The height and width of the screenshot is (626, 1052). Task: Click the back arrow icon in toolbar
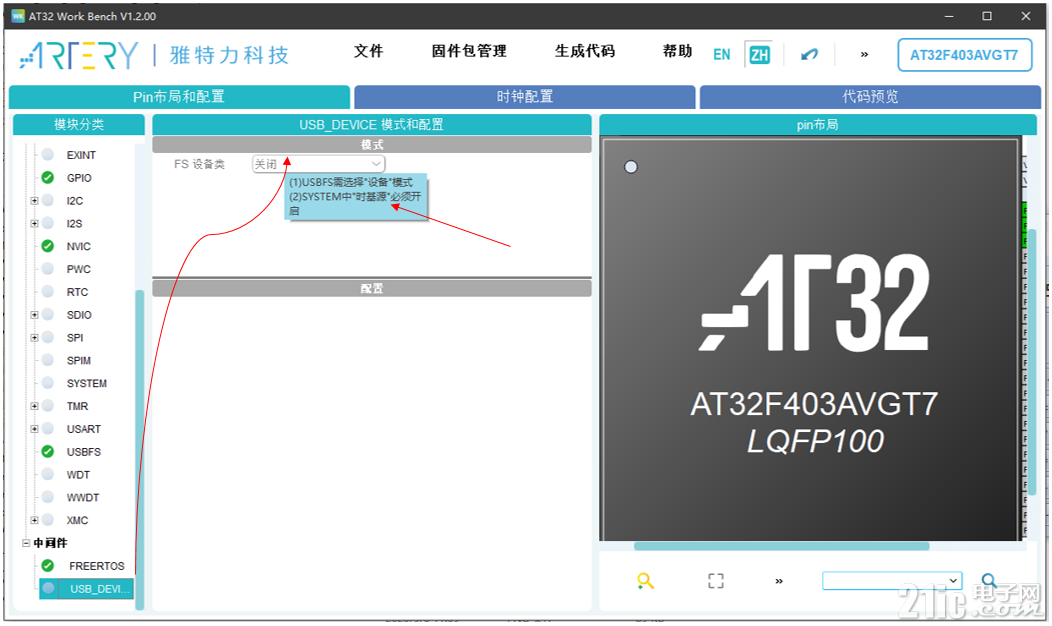[810, 54]
